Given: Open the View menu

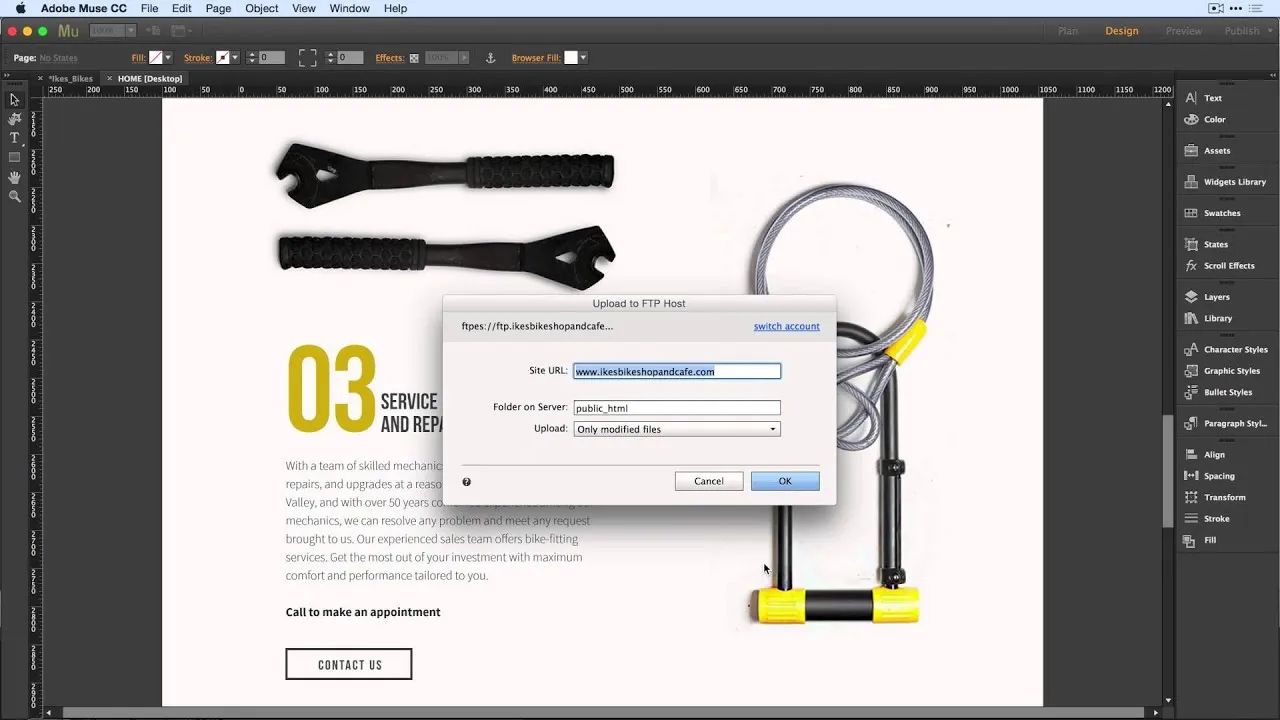Looking at the screenshot, I should point(304,8).
